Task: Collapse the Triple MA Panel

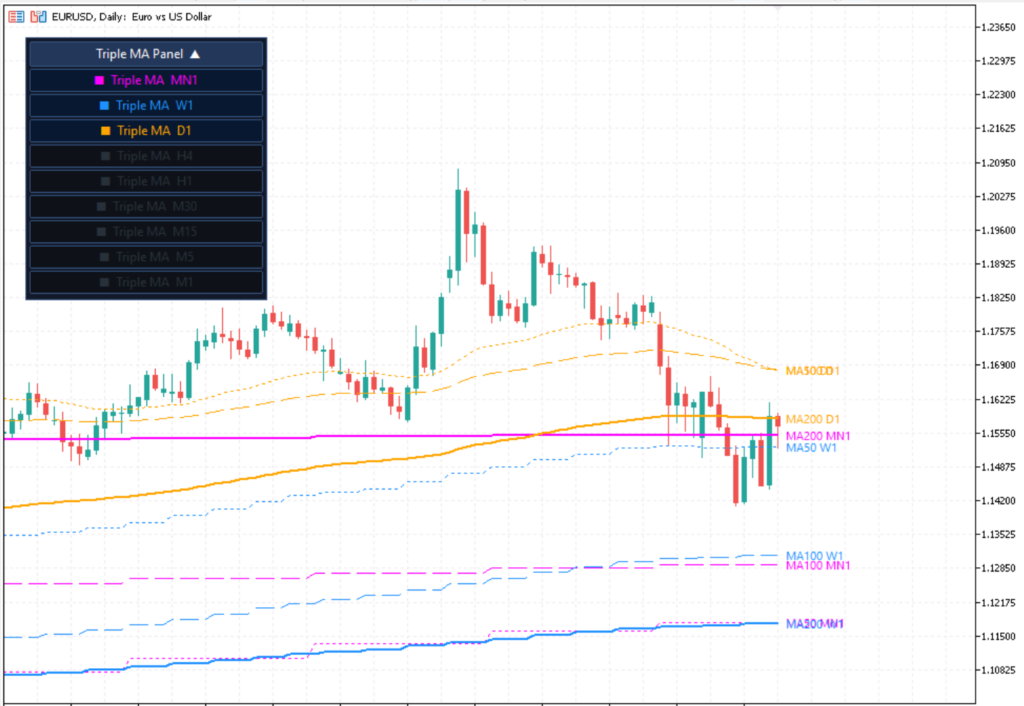Action: point(145,53)
